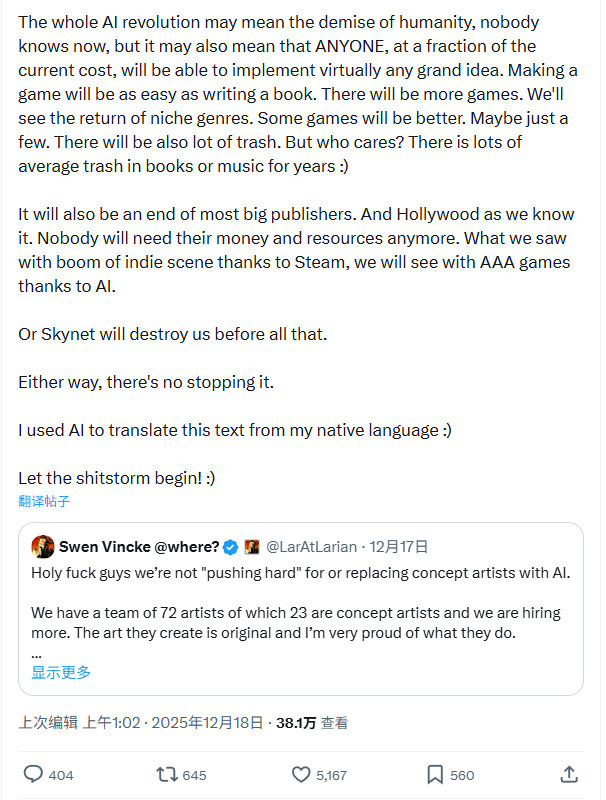Expand quoted post with 显示更多
Viewport: 606px width, 800px height.
coord(61,672)
